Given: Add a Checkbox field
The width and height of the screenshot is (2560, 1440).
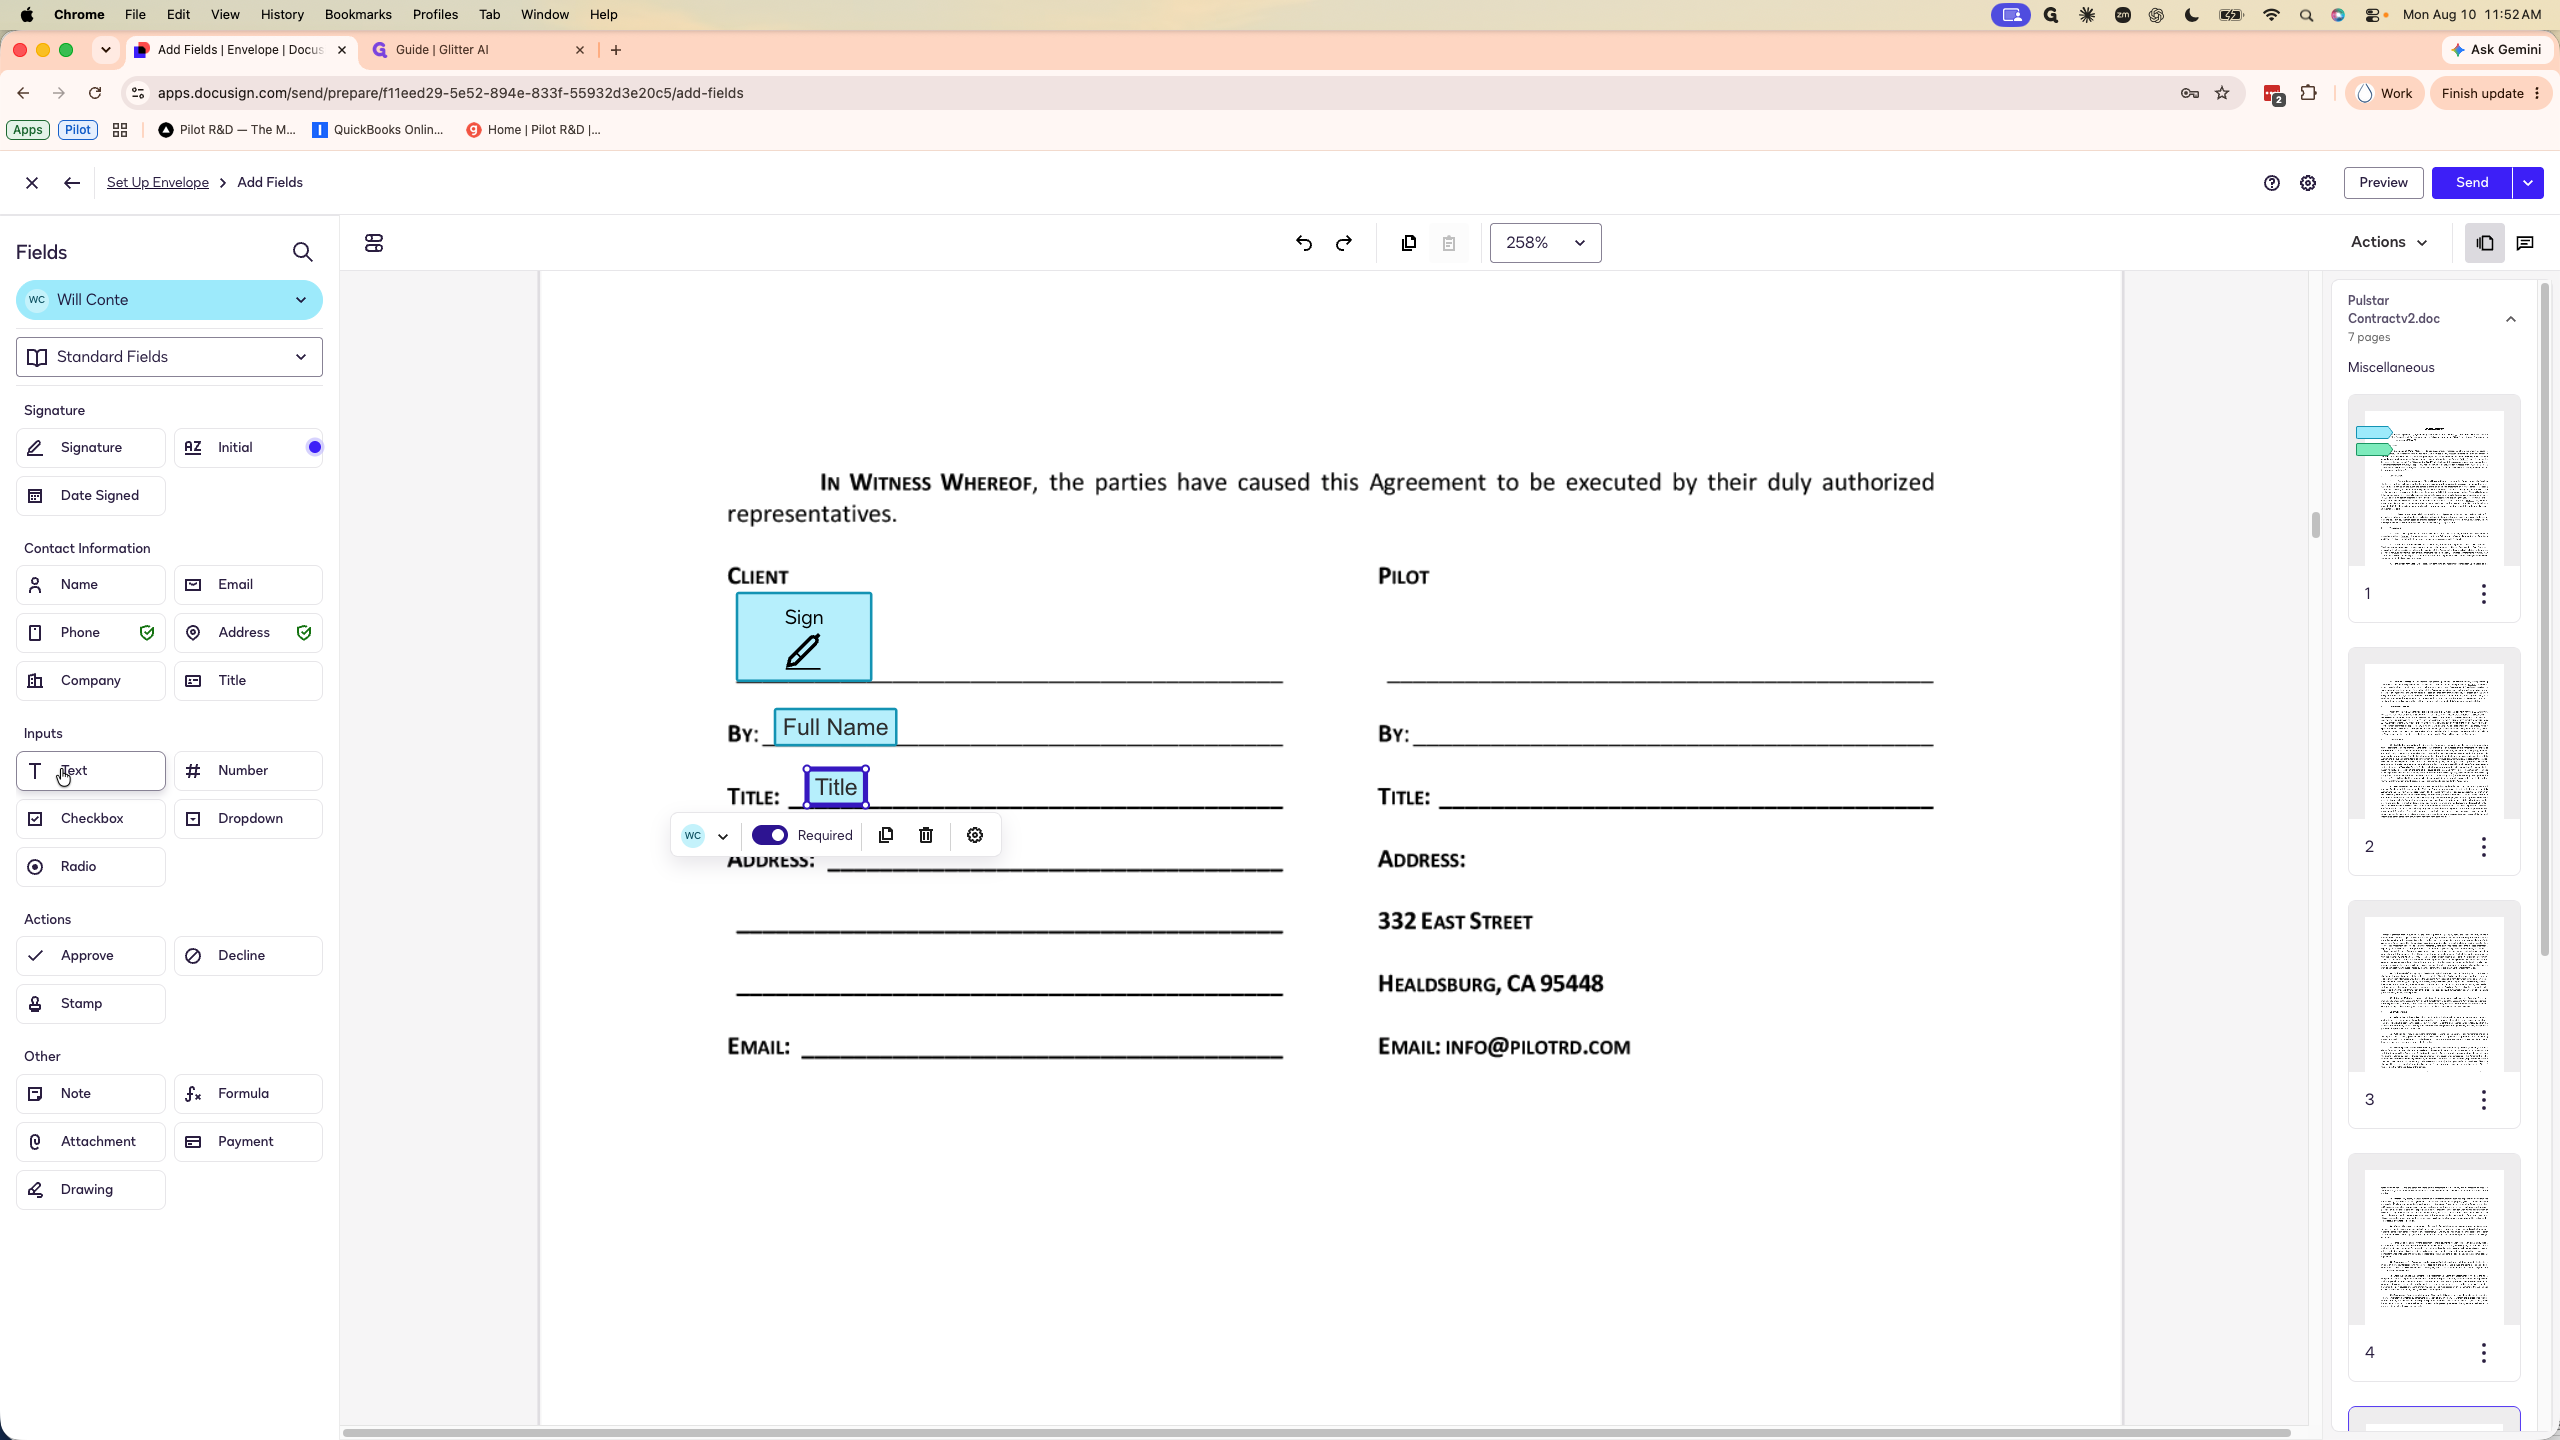Looking at the screenshot, I should 91,819.
